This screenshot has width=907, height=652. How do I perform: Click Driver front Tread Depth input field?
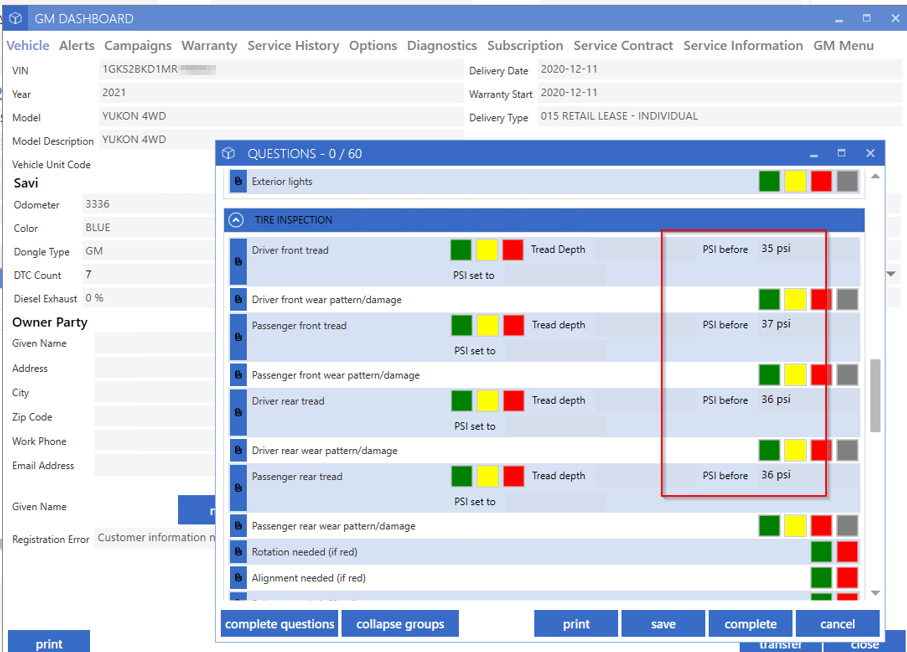coord(644,249)
